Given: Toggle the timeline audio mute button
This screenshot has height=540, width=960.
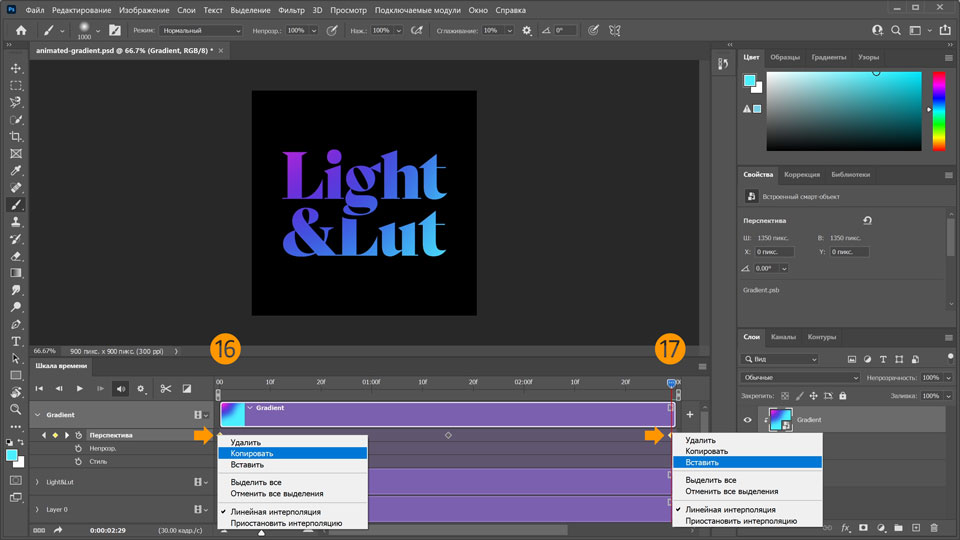Looking at the screenshot, I should point(120,388).
